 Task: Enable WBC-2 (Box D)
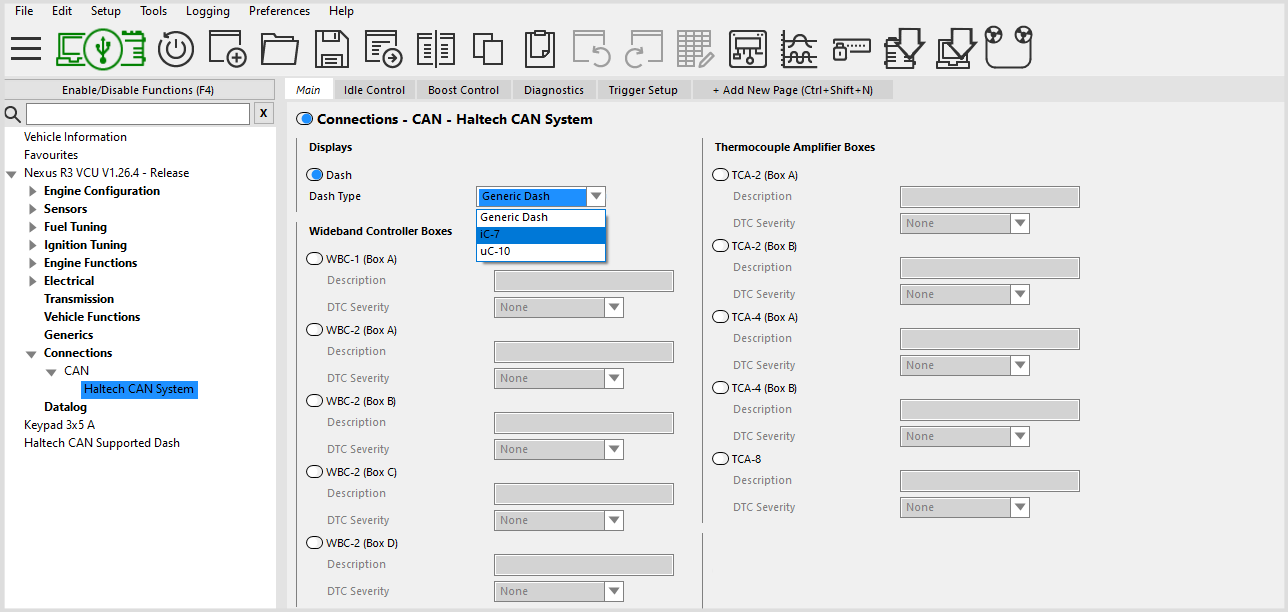[x=314, y=543]
